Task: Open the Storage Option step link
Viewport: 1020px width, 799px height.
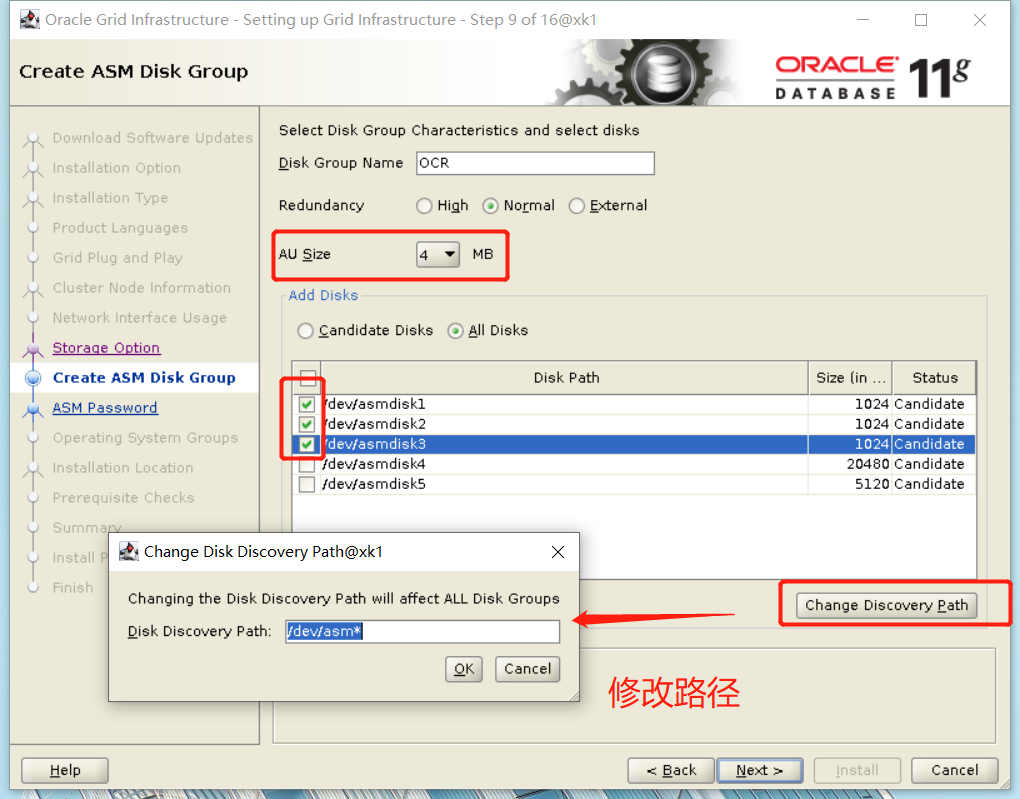Action: (106, 348)
